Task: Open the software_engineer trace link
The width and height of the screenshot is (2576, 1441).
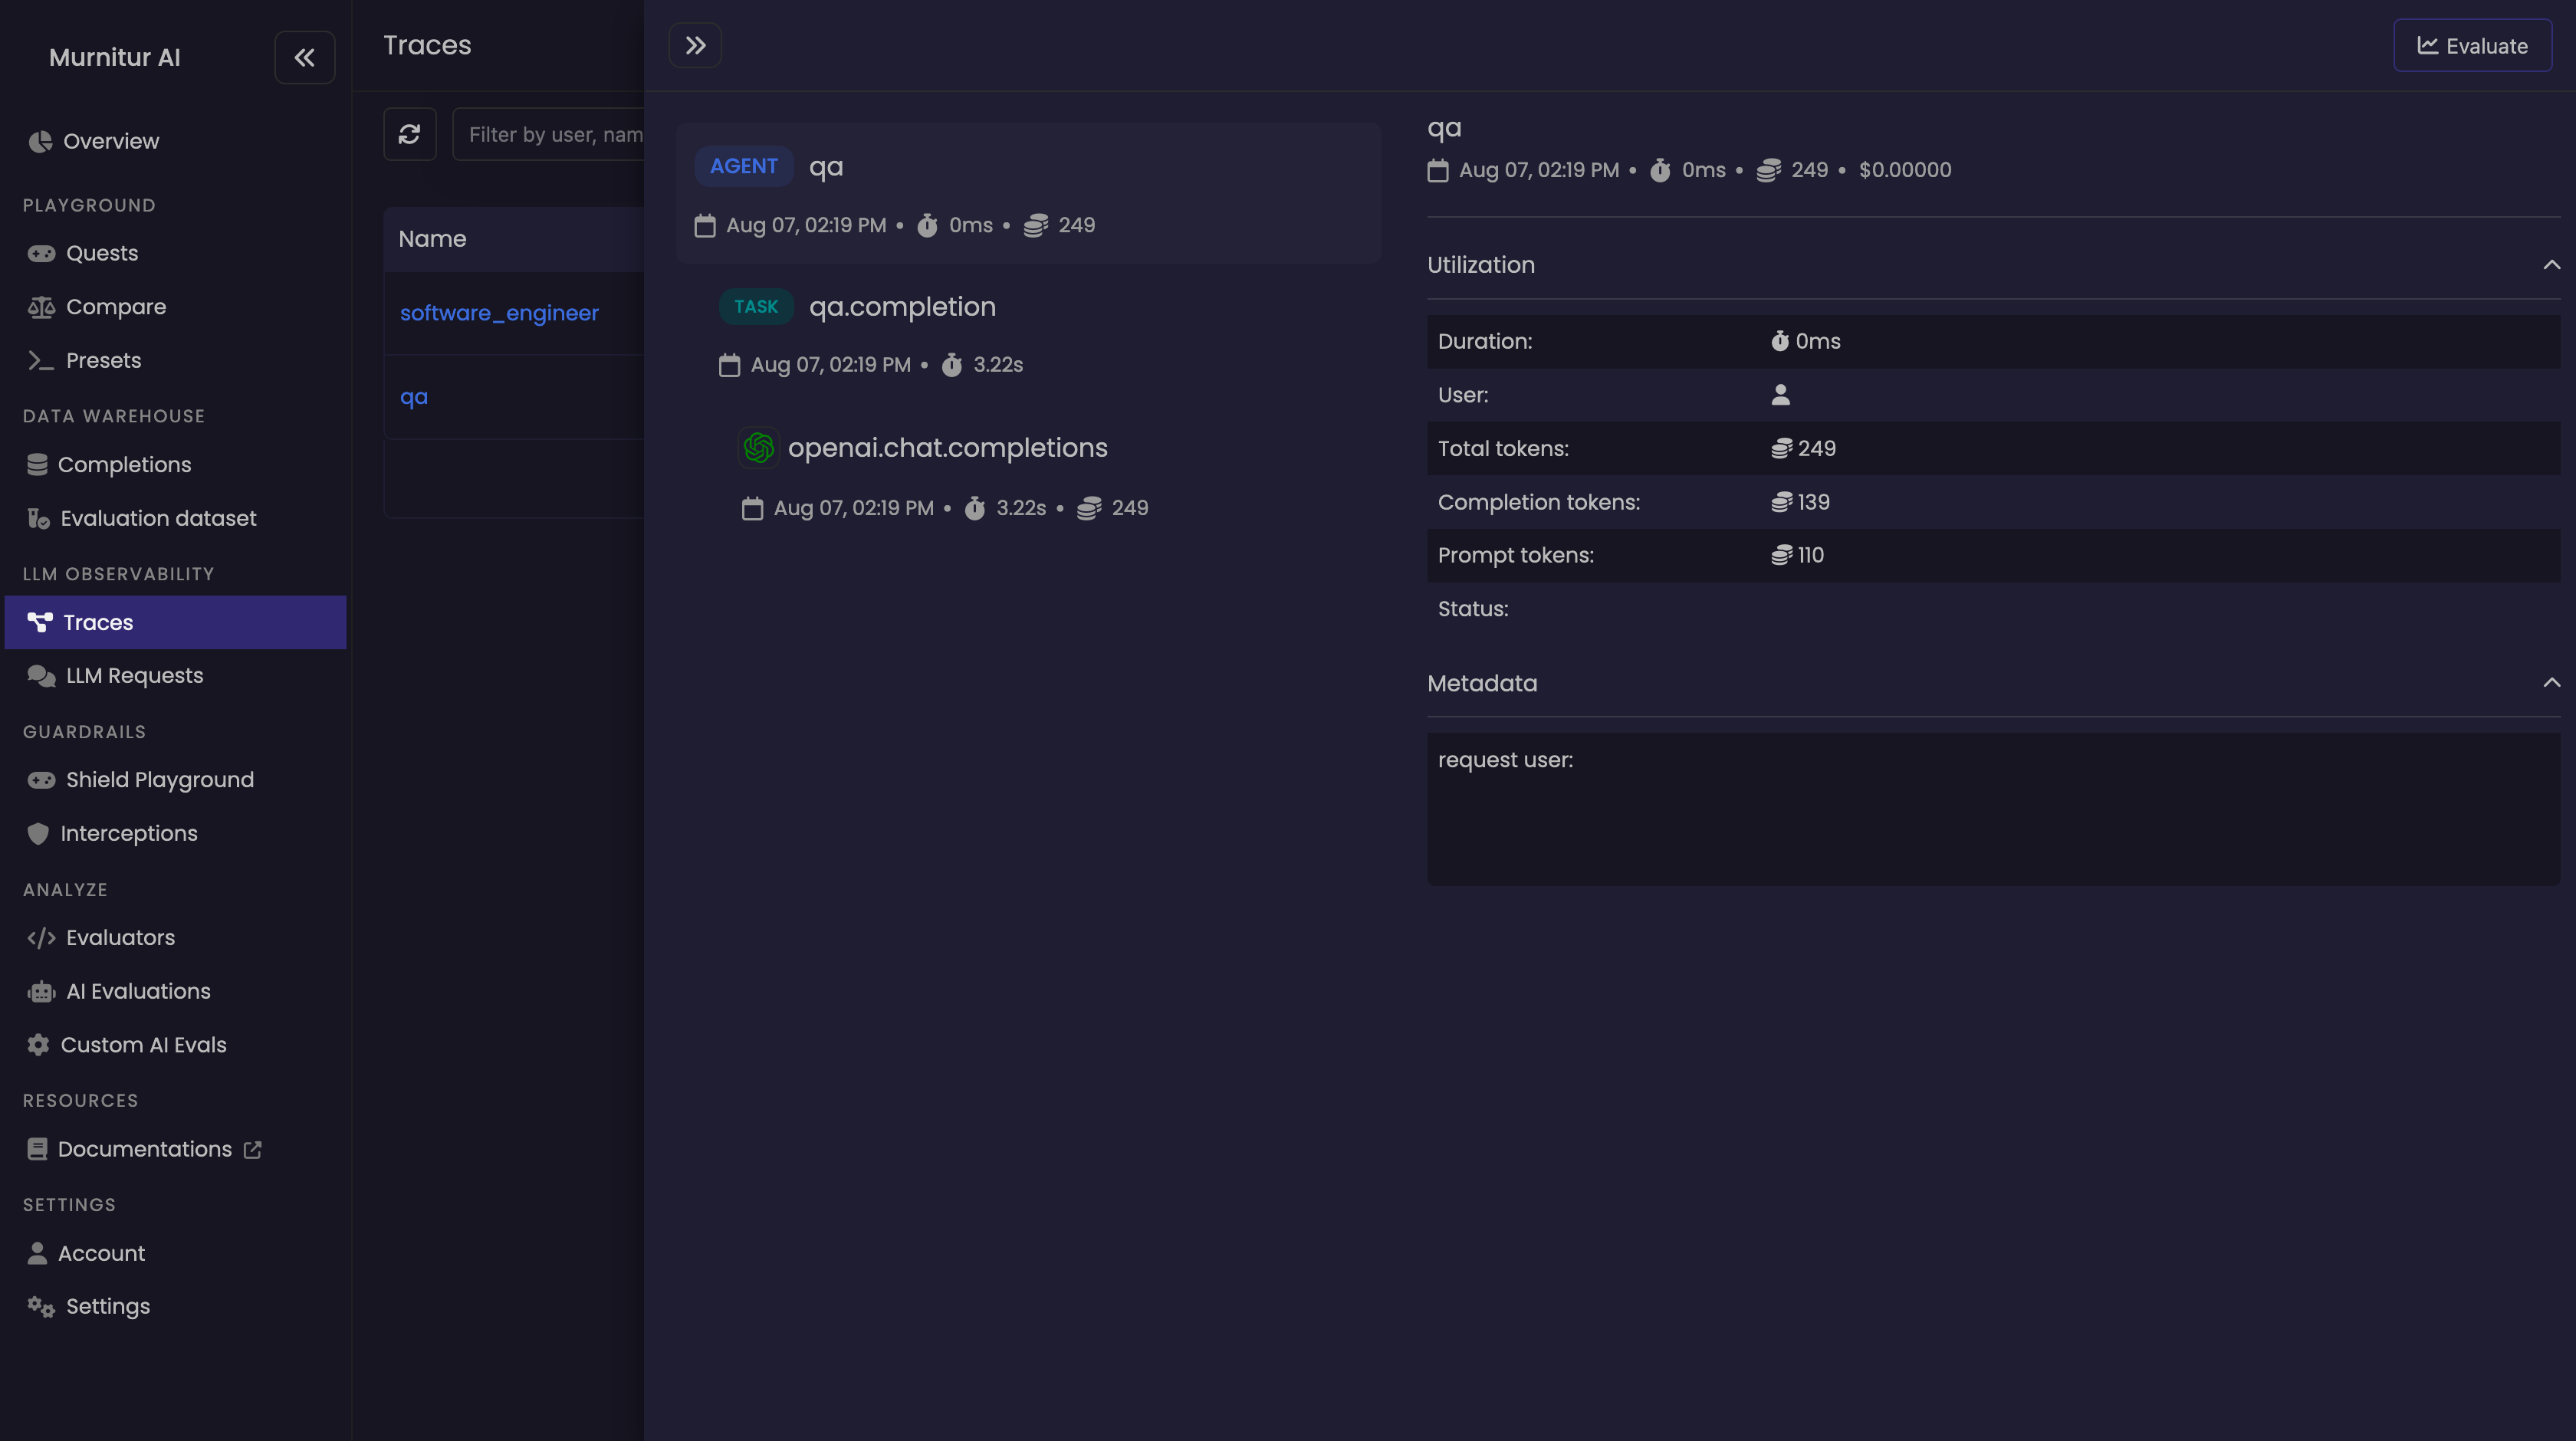Action: (499, 313)
